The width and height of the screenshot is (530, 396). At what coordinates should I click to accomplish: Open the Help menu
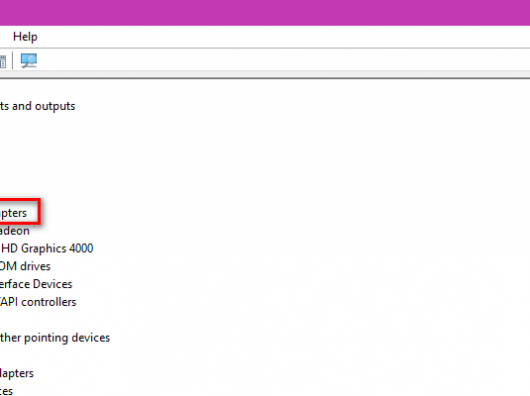(25, 36)
